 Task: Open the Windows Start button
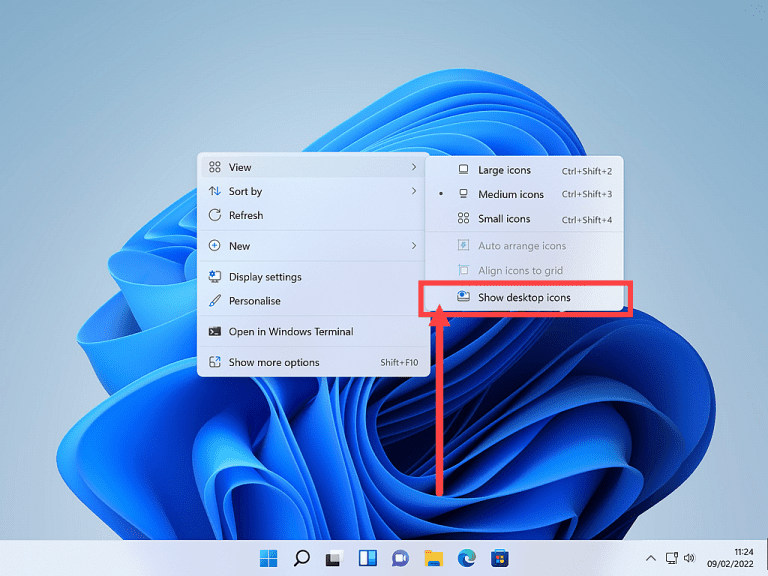268,558
